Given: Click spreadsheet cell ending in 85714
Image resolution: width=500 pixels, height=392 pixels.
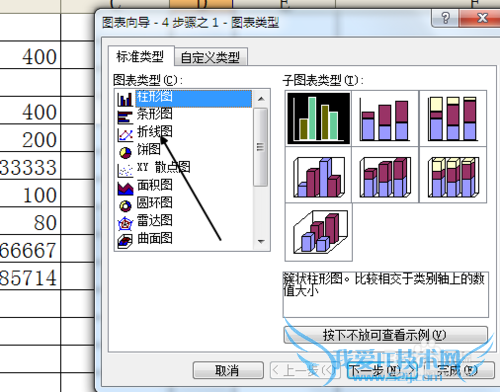Looking at the screenshot, I should (30, 276).
